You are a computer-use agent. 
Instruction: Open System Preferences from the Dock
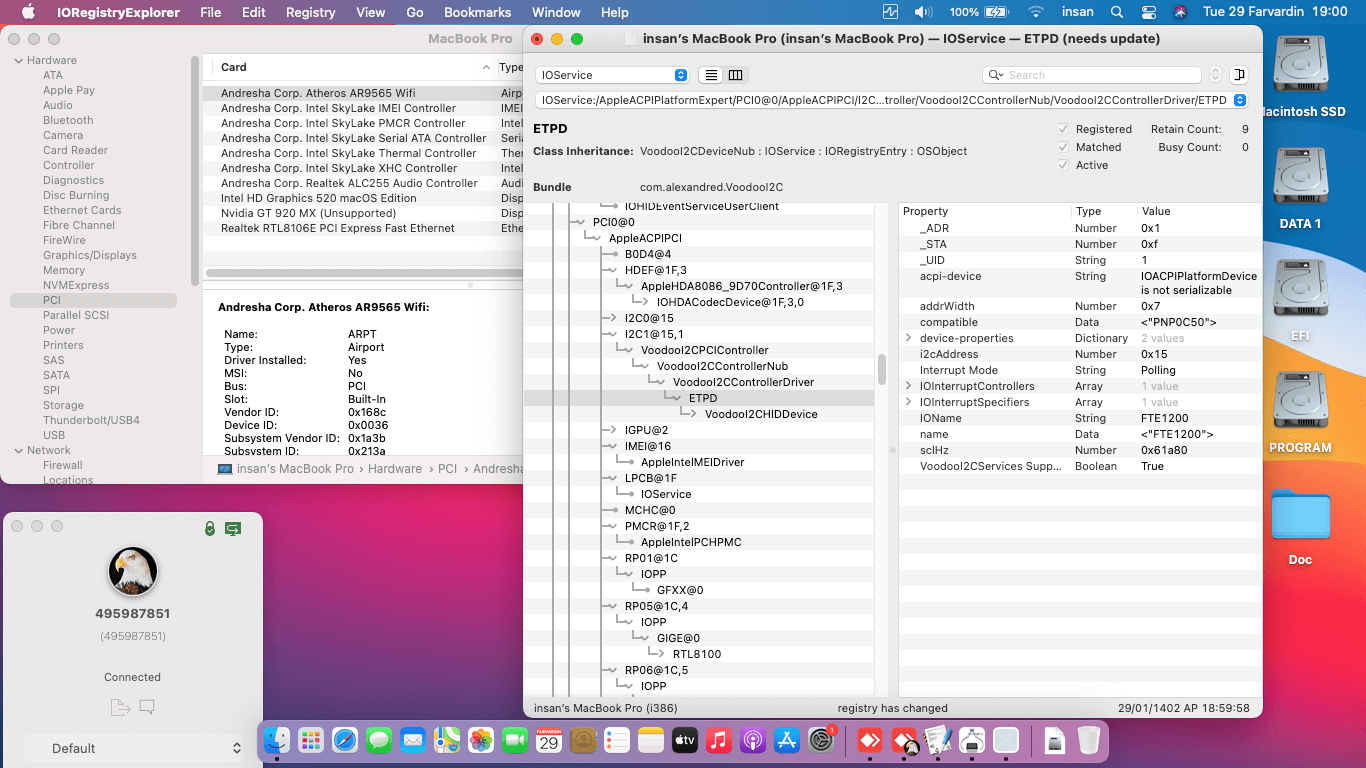[821, 740]
